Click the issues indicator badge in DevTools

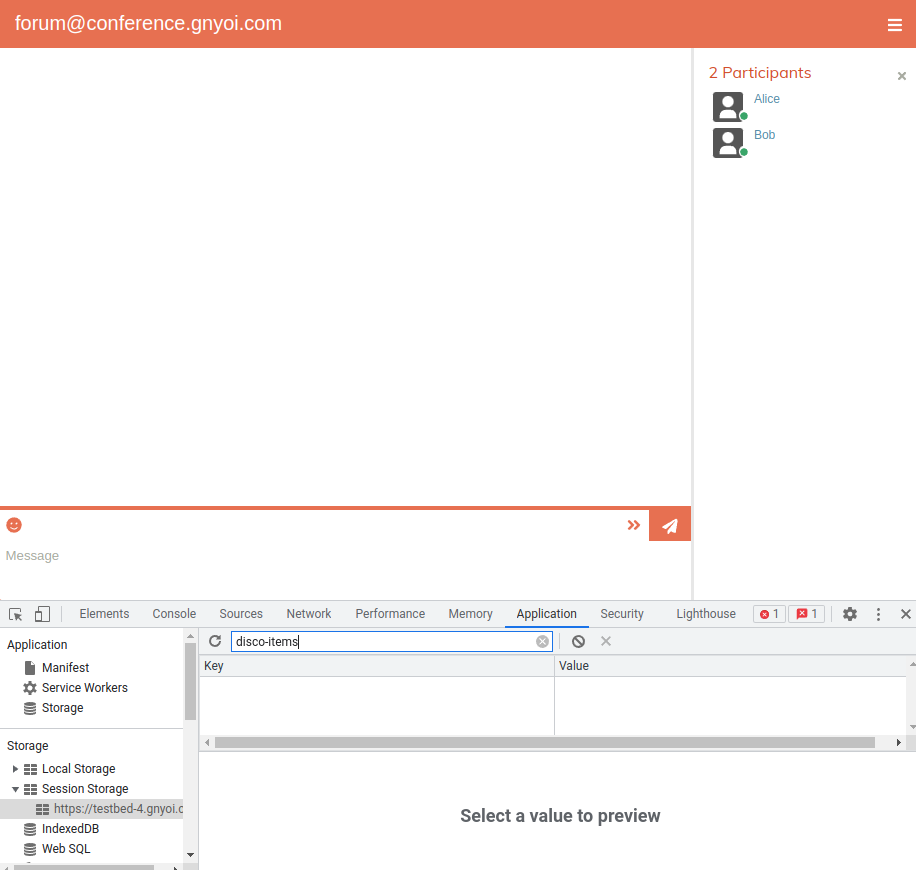(x=806, y=614)
